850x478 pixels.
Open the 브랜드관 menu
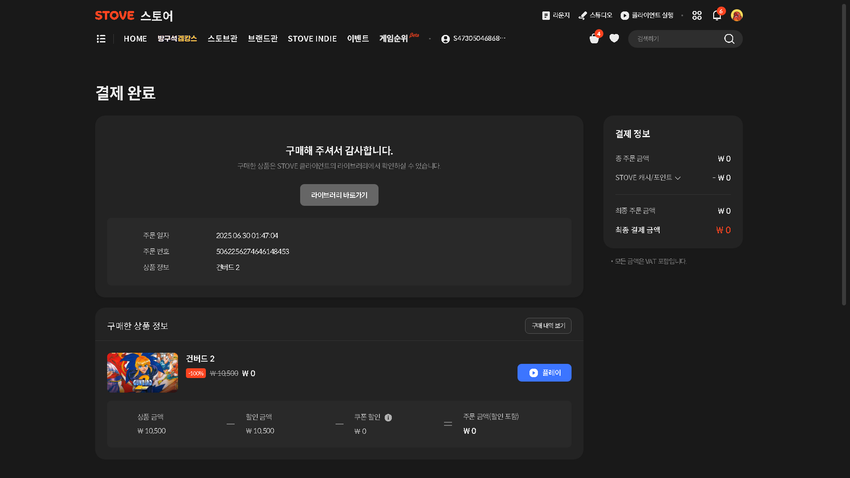click(x=262, y=38)
